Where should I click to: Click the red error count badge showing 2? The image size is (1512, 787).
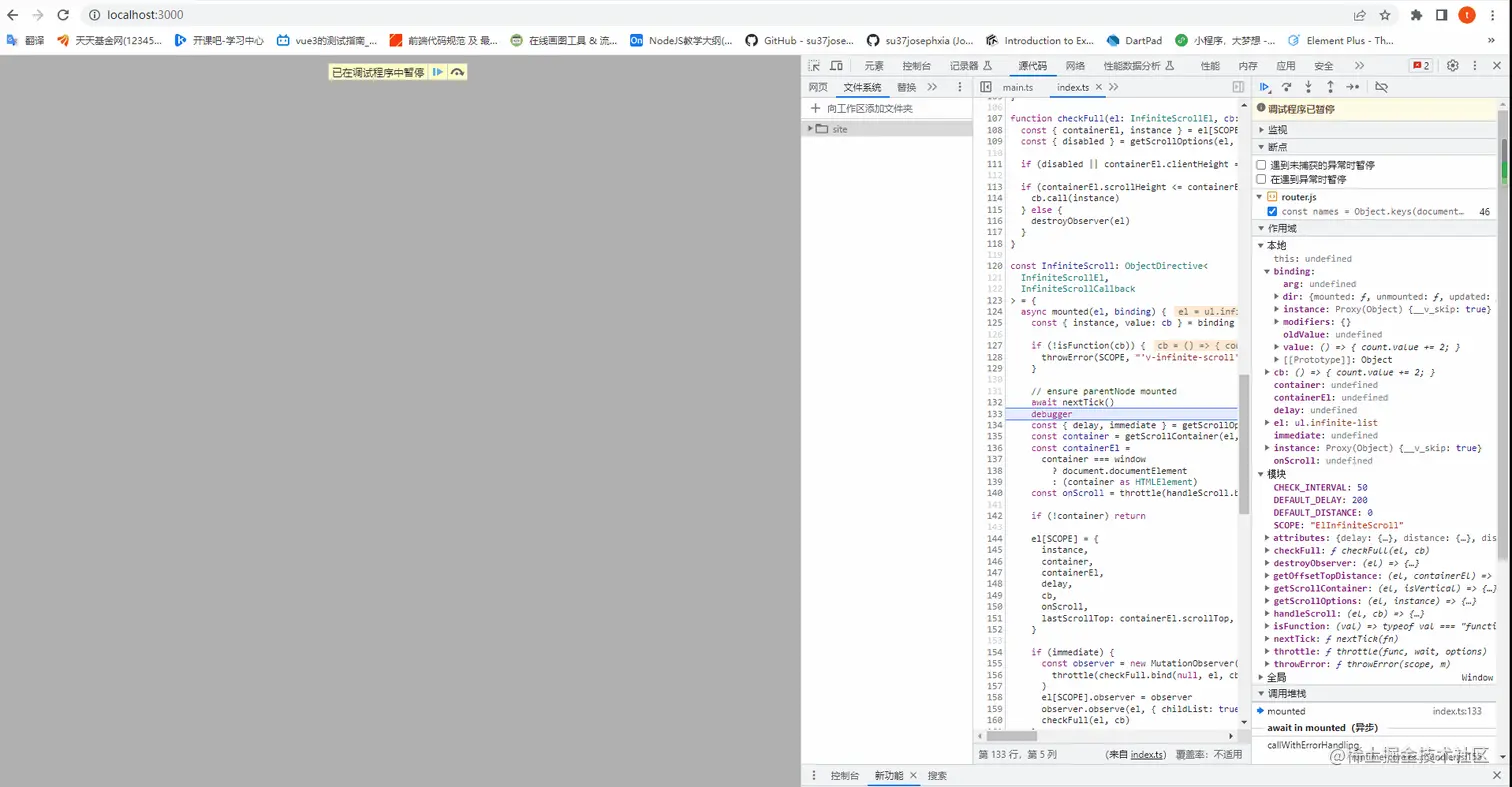click(1421, 66)
